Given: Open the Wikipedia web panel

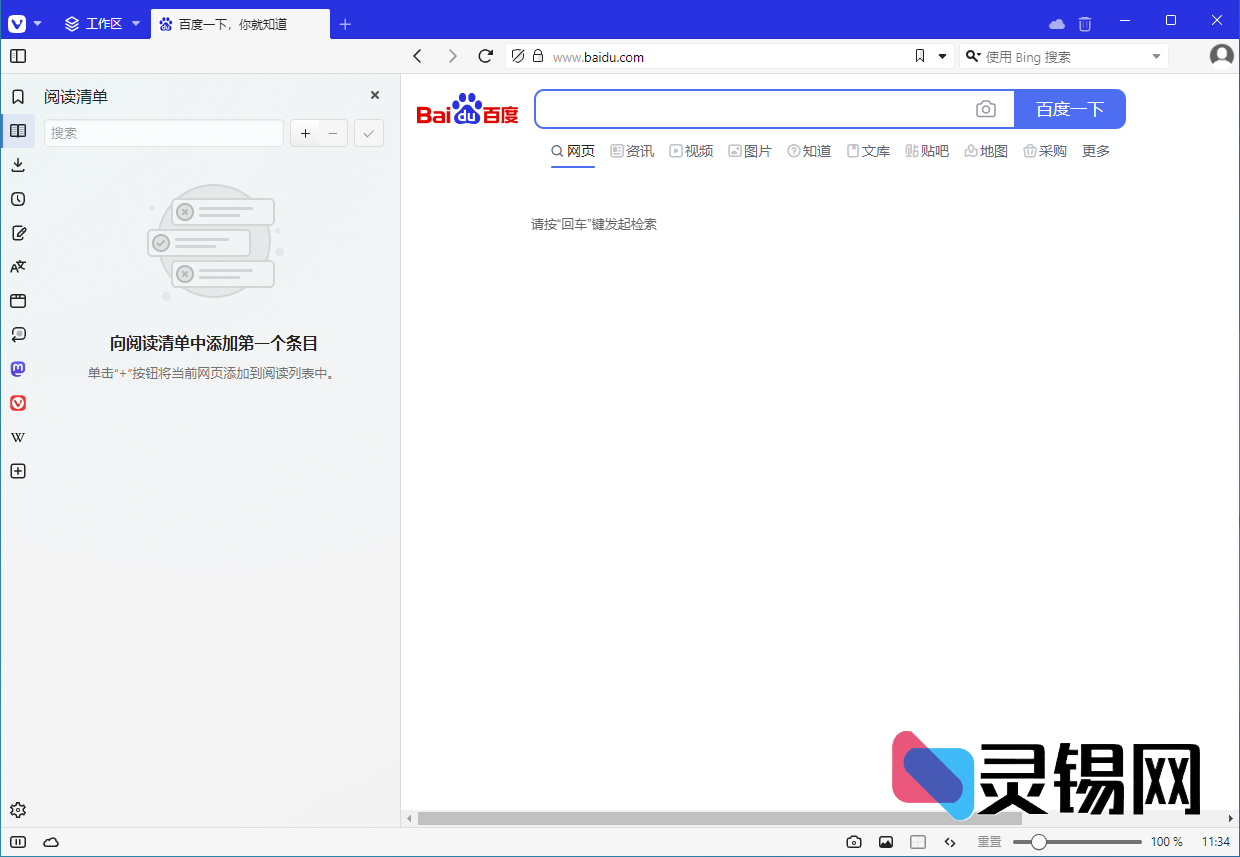Looking at the screenshot, I should click(x=18, y=436).
